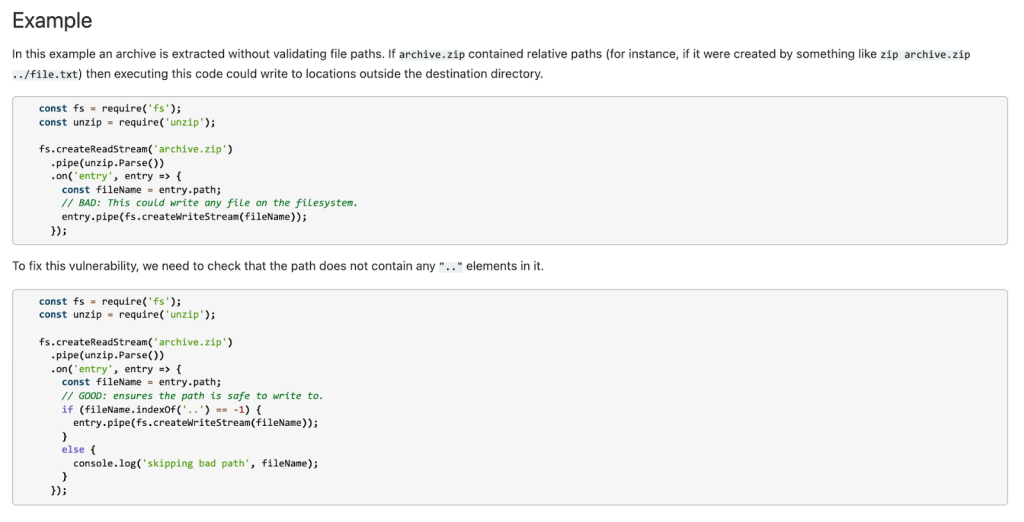Click the inline code "zip archive.zip" in the intro
Viewport: 1024px width, 522px height.
[925, 54]
